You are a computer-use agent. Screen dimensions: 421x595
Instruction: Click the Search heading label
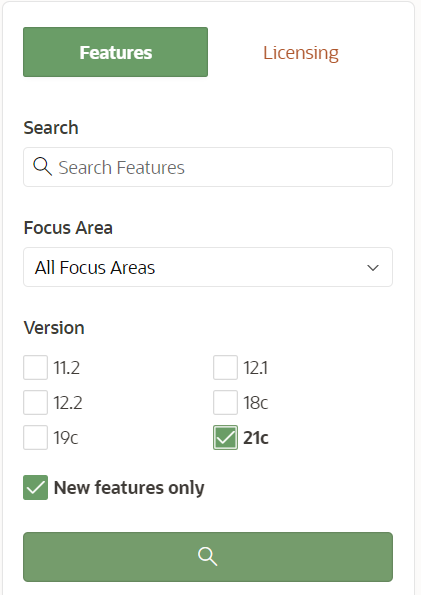click(51, 128)
